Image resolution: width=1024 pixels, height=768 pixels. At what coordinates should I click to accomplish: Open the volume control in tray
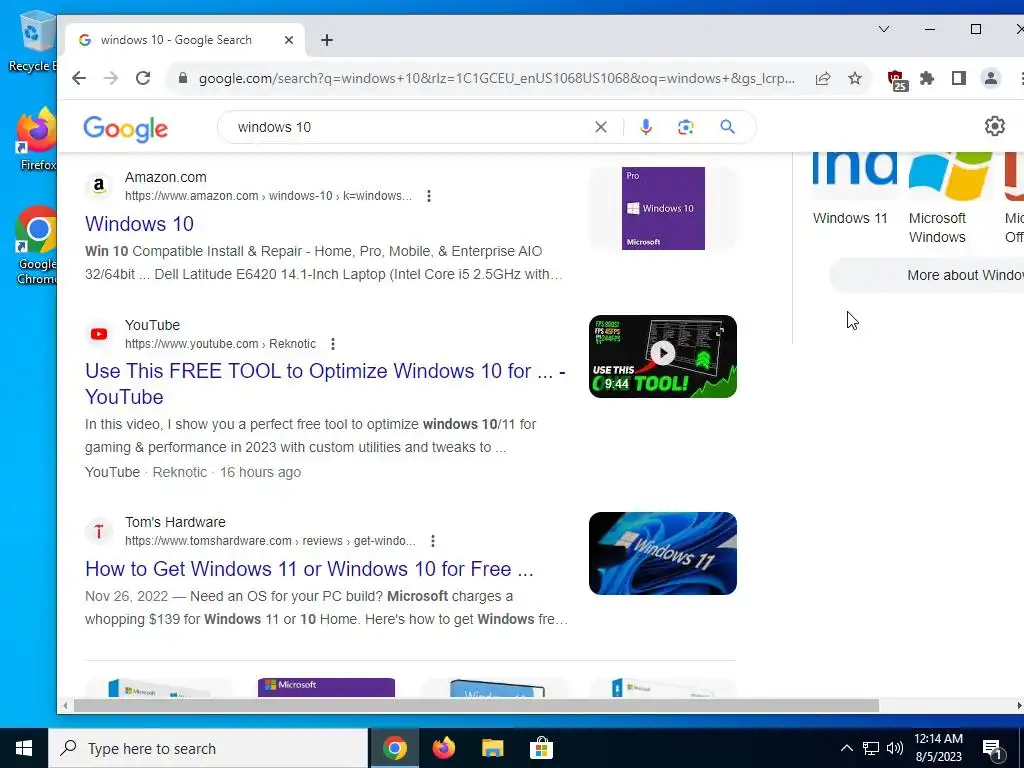click(x=895, y=748)
